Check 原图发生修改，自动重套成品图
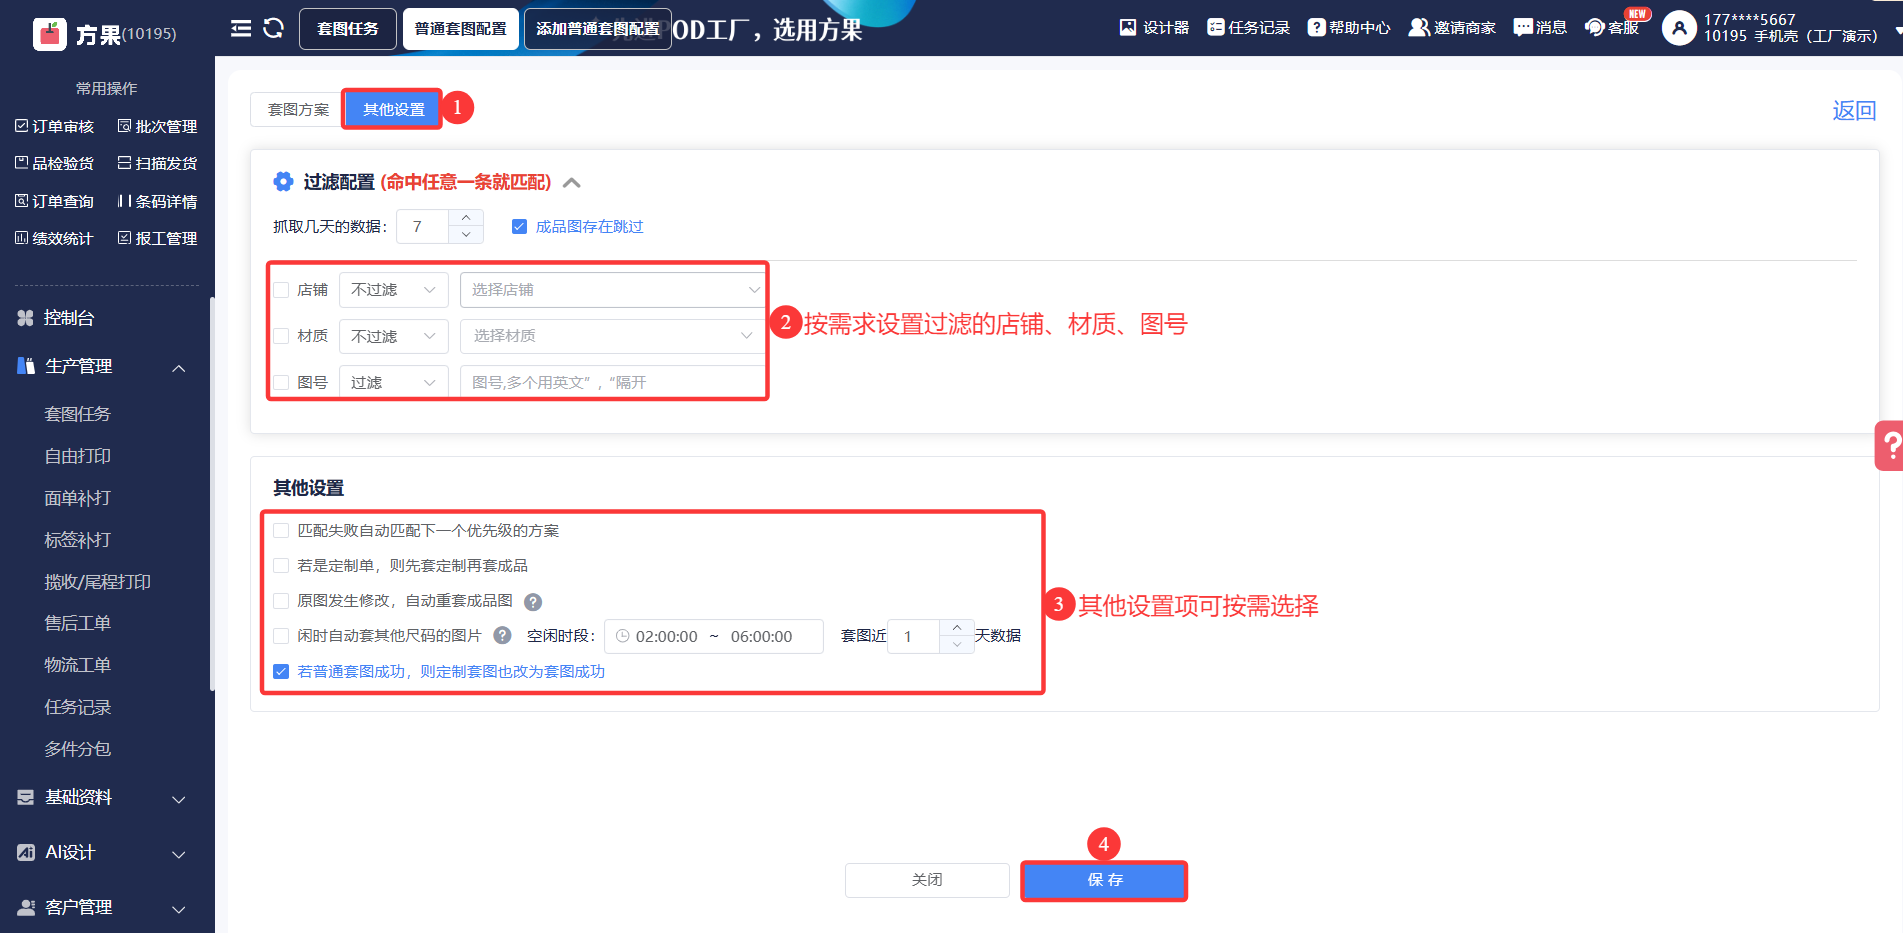 (x=281, y=601)
